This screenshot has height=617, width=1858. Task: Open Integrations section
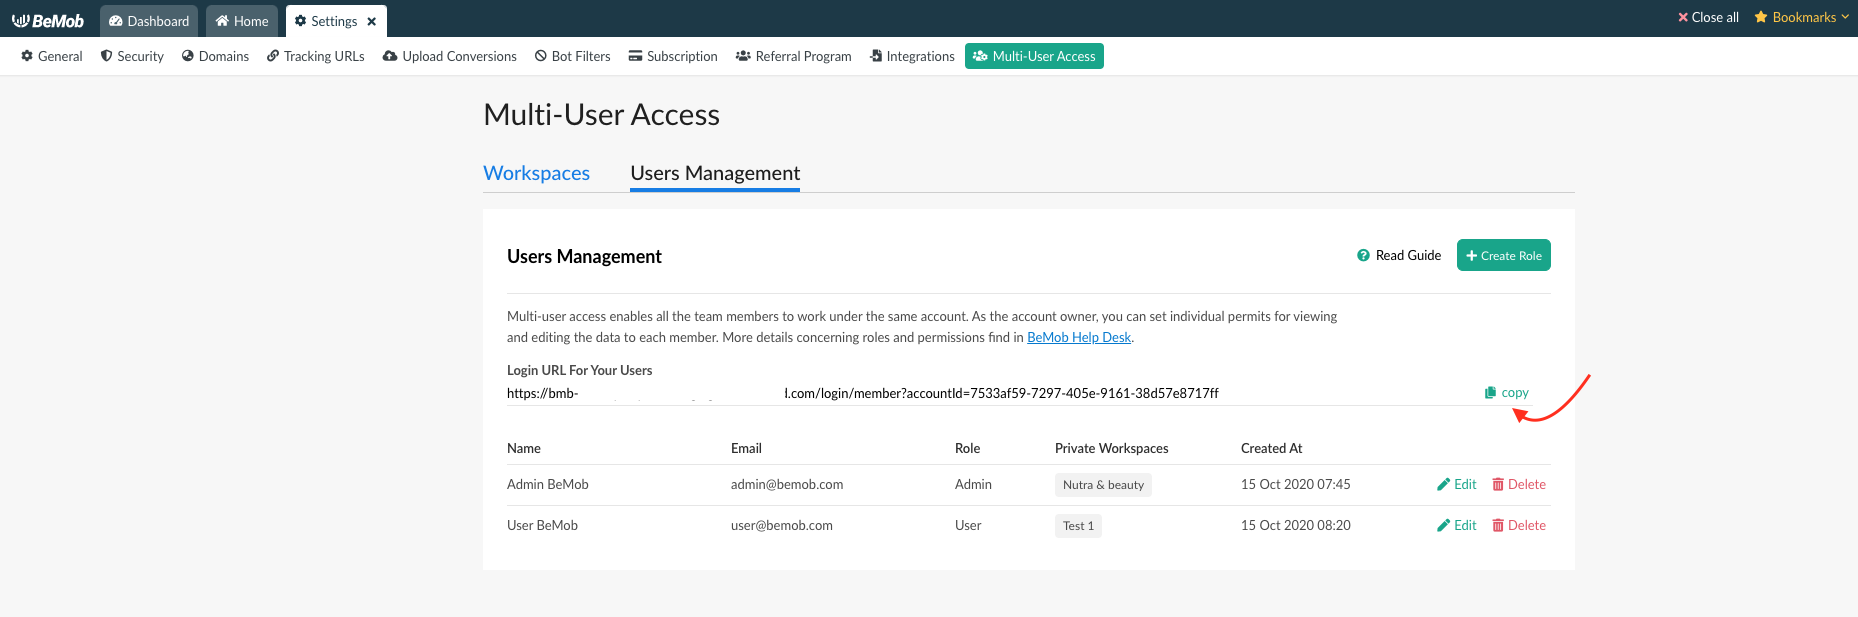pyautogui.click(x=912, y=56)
